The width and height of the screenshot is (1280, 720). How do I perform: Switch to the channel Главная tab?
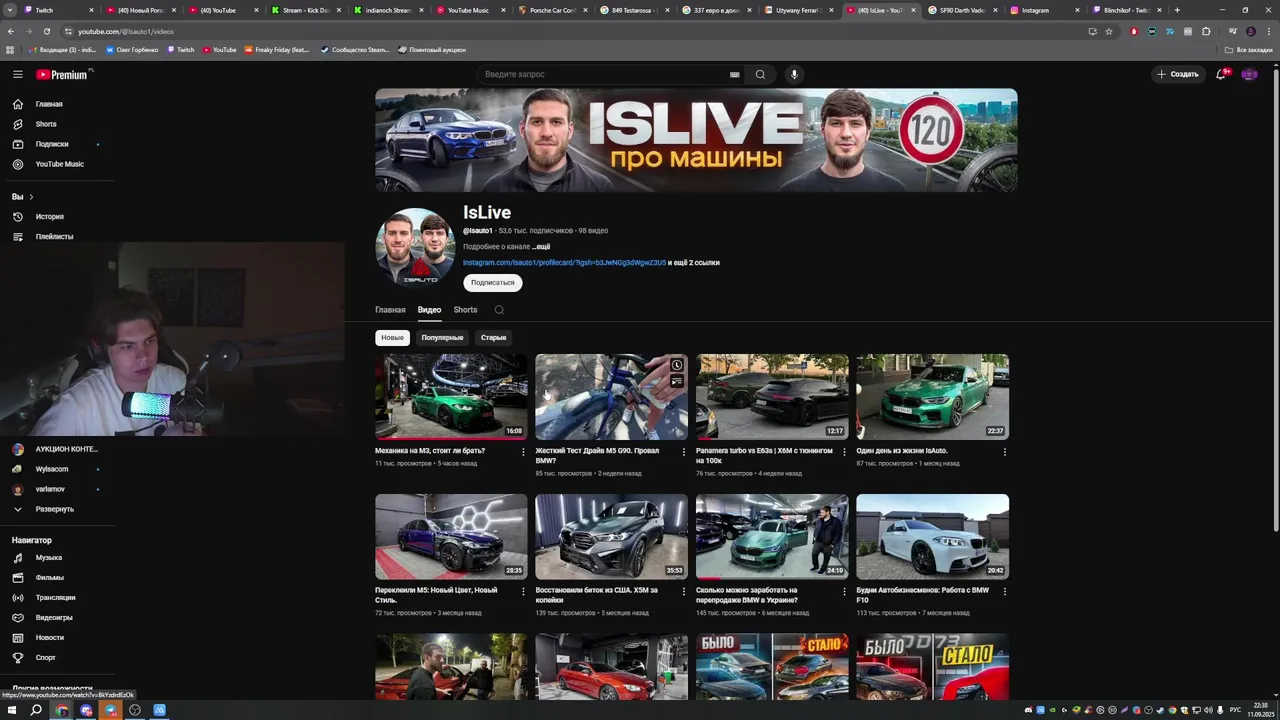coord(390,310)
